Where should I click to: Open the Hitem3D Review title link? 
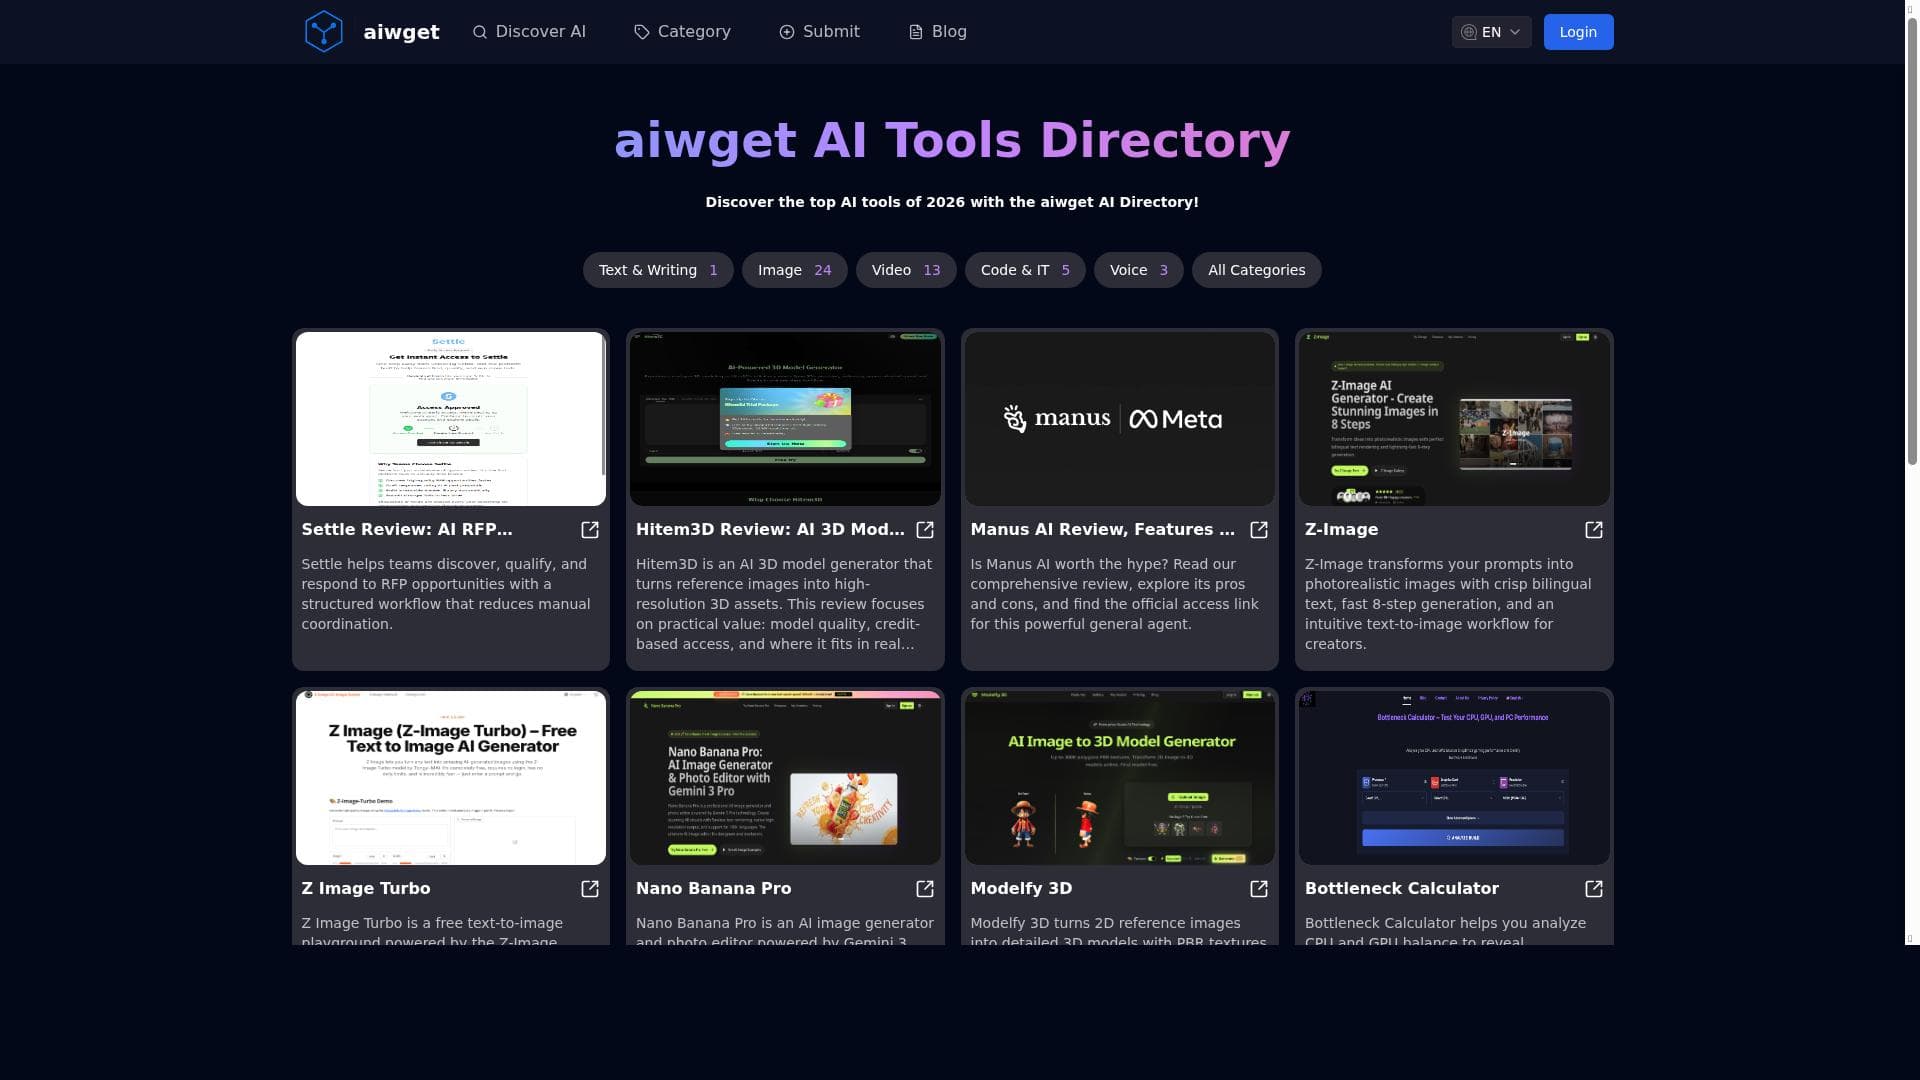[770, 530]
